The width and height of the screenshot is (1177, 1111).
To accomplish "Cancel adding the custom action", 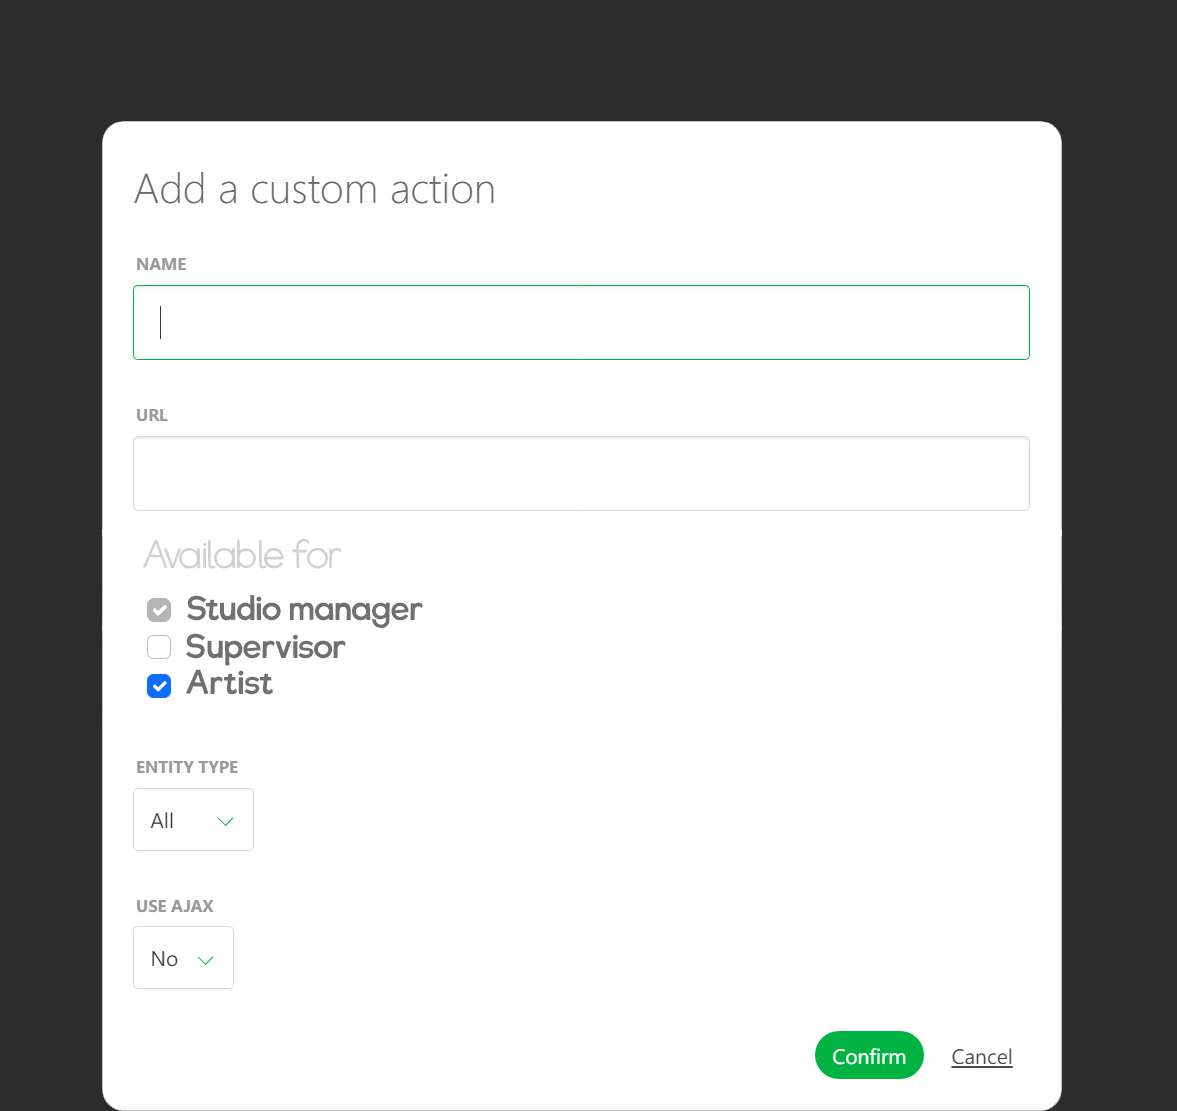I will (x=982, y=1056).
